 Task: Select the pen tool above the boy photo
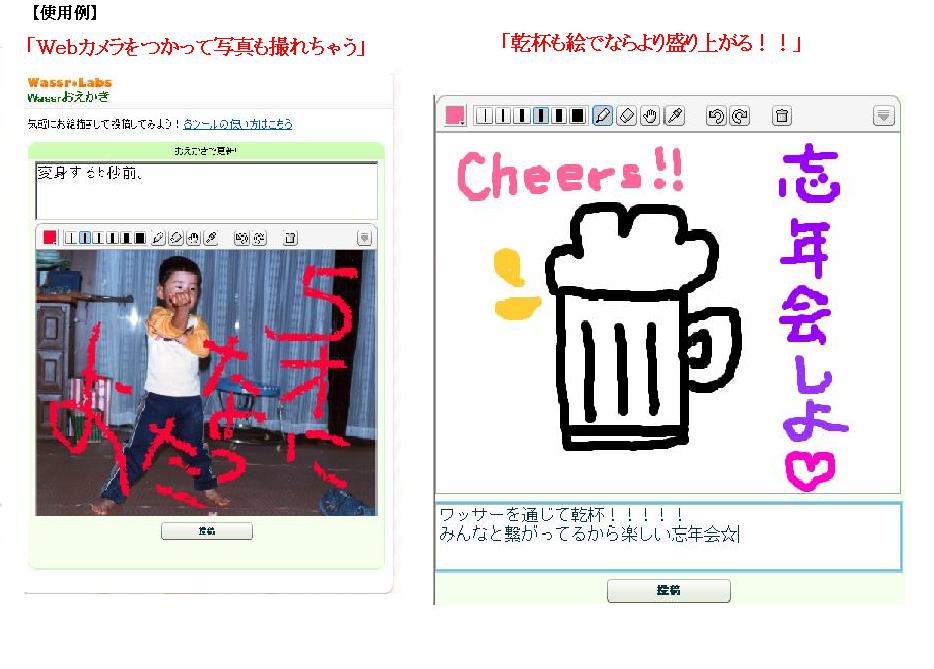click(158, 238)
